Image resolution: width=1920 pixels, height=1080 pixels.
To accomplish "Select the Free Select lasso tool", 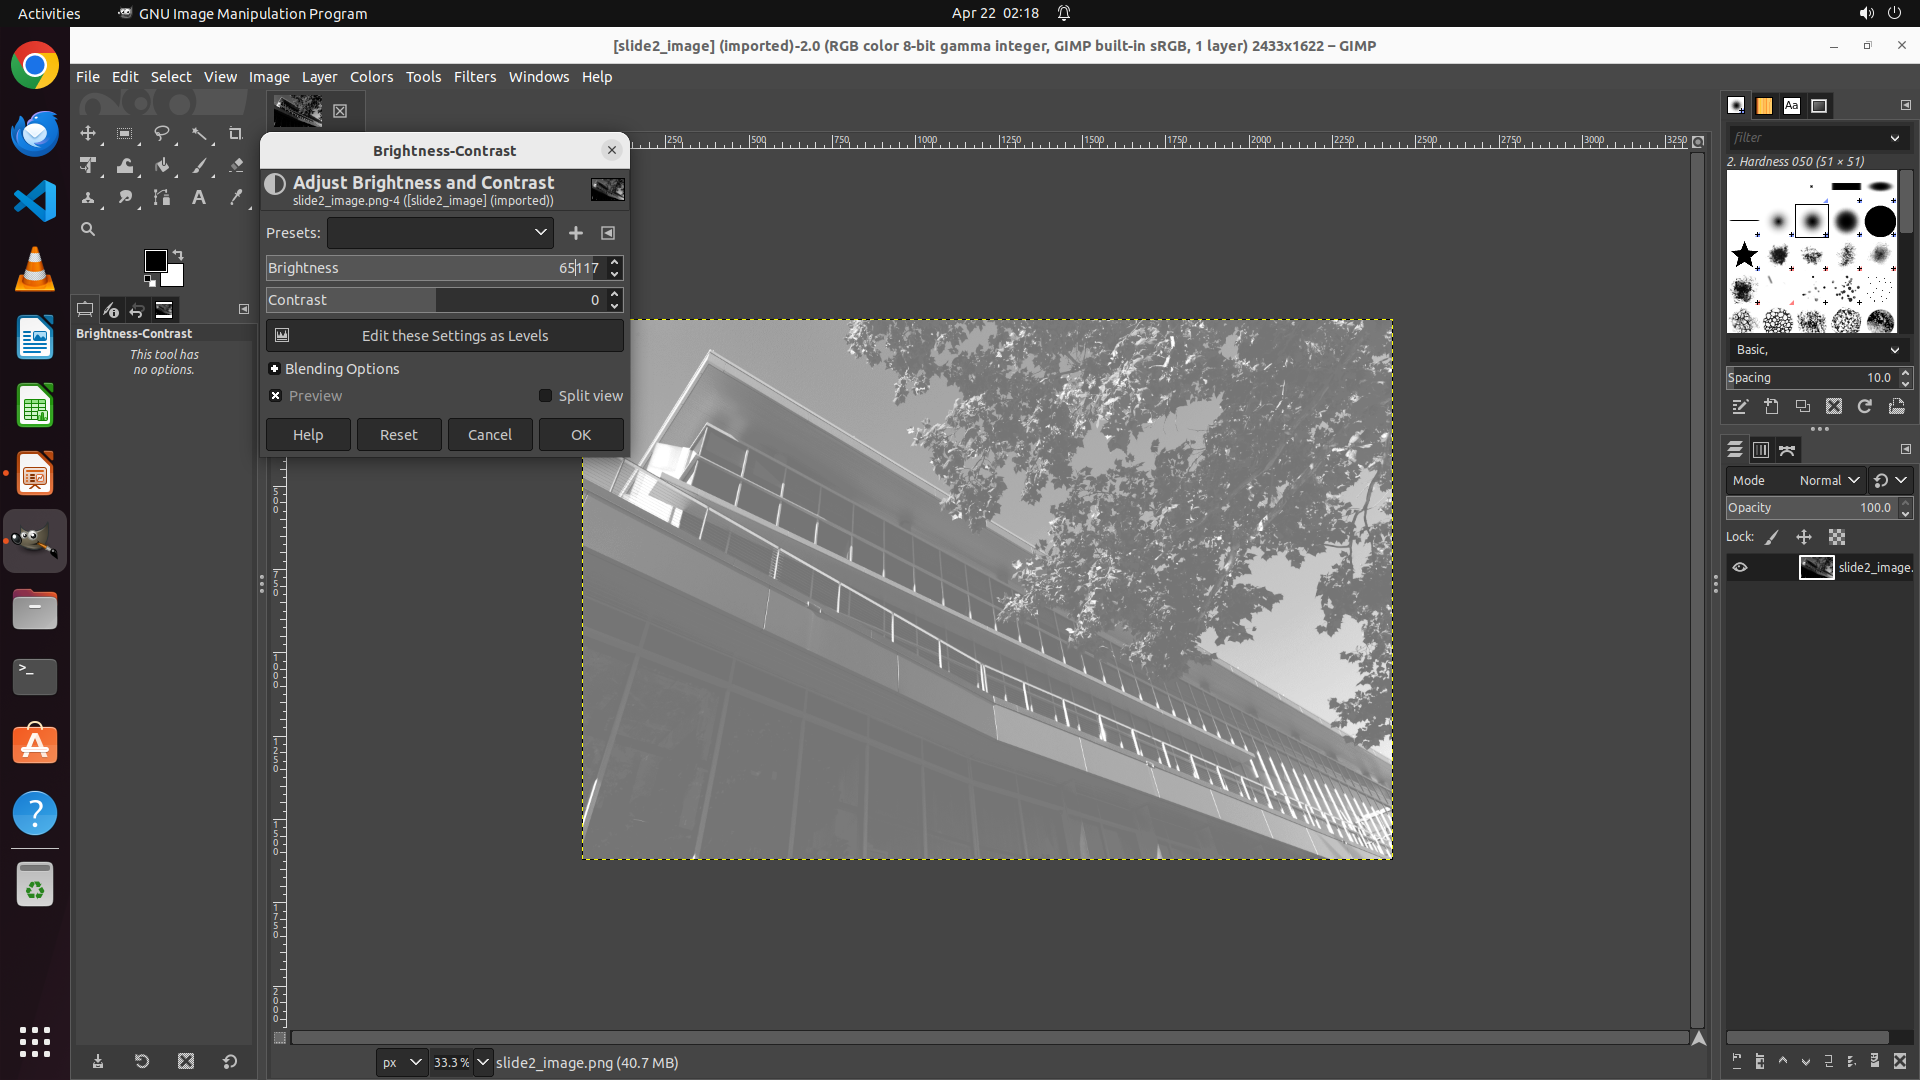I will pos(162,134).
